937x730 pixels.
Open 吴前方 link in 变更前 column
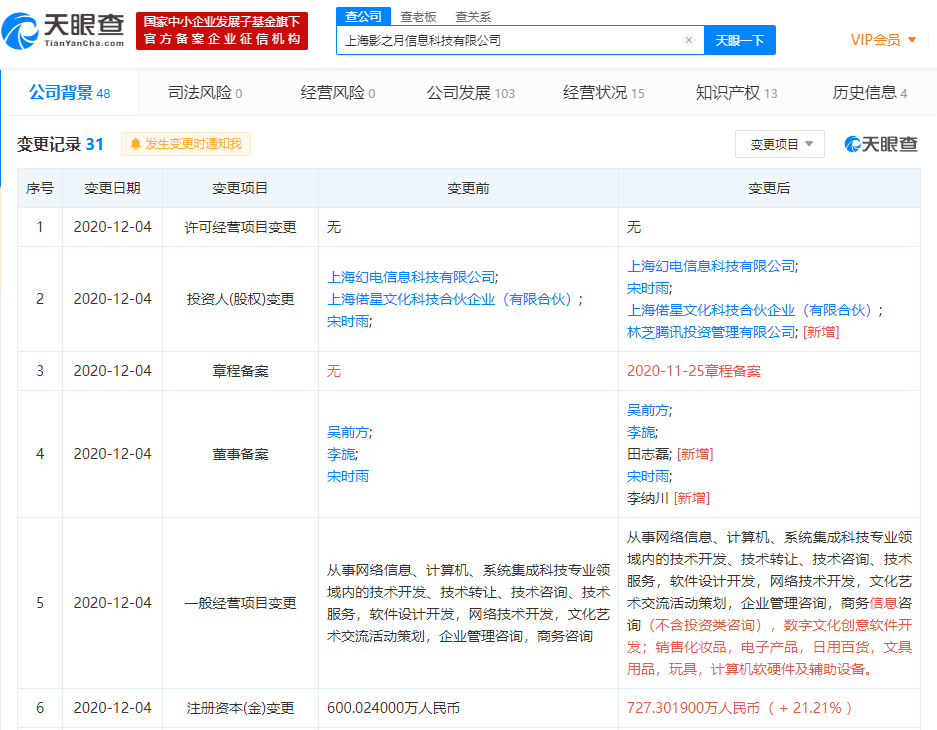[x=348, y=432]
